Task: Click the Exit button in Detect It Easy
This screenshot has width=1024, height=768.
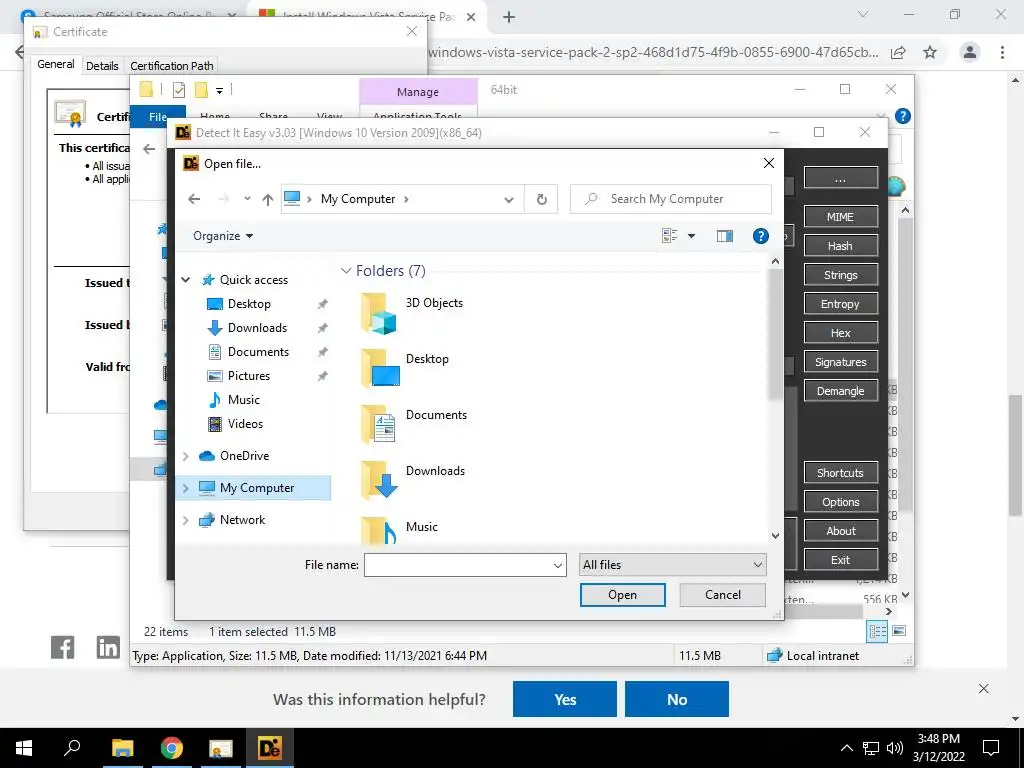Action: pyautogui.click(x=840, y=560)
